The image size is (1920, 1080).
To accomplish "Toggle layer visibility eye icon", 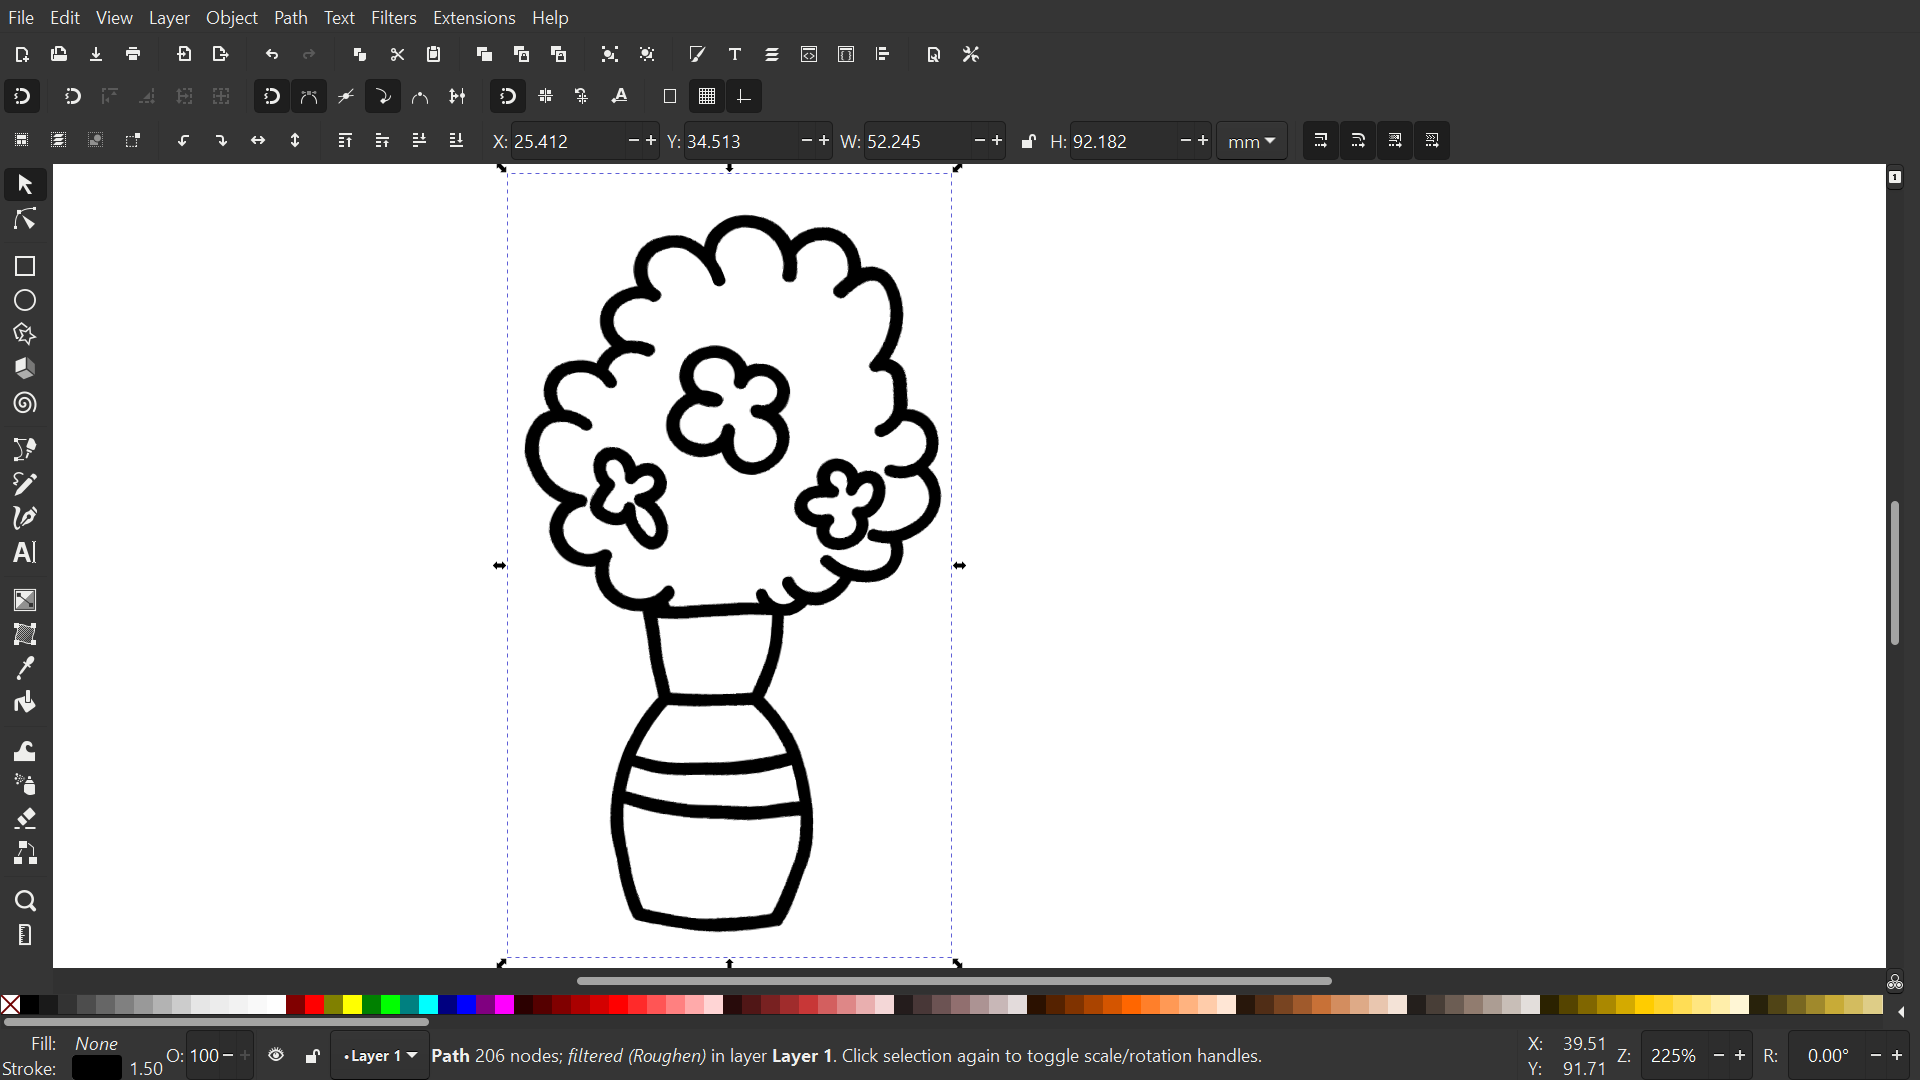I will coord(276,1056).
